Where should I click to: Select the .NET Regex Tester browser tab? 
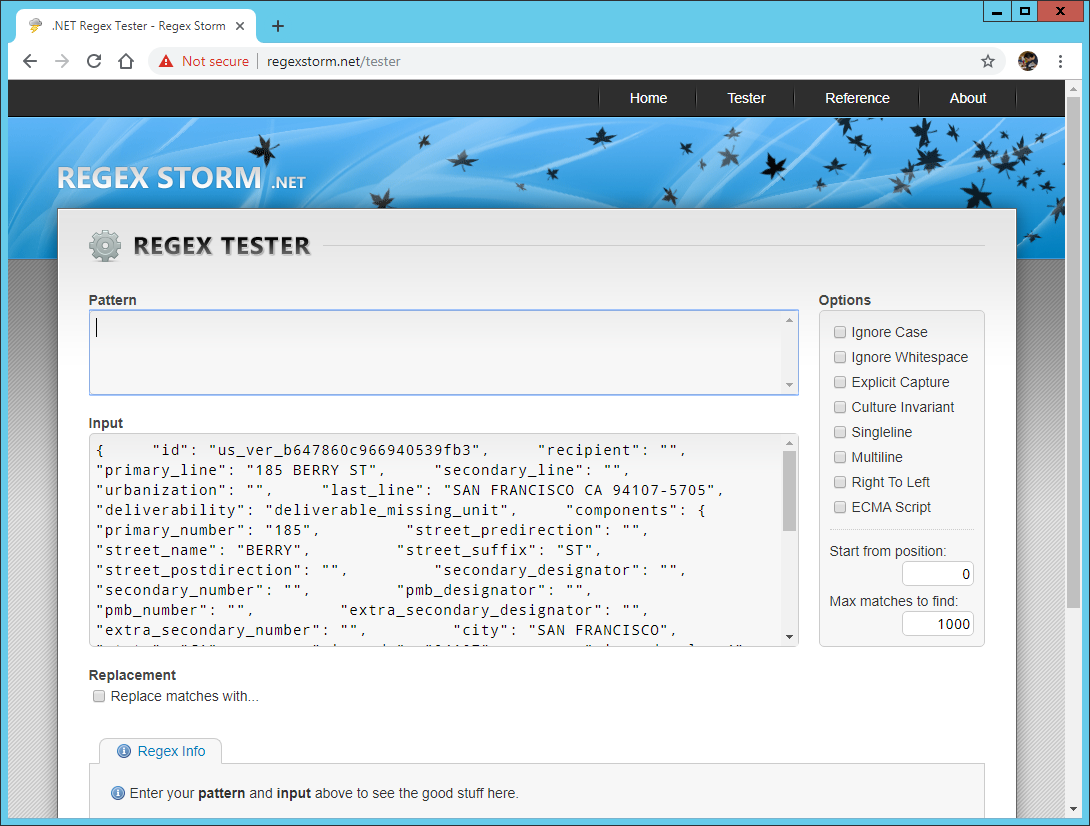point(136,26)
